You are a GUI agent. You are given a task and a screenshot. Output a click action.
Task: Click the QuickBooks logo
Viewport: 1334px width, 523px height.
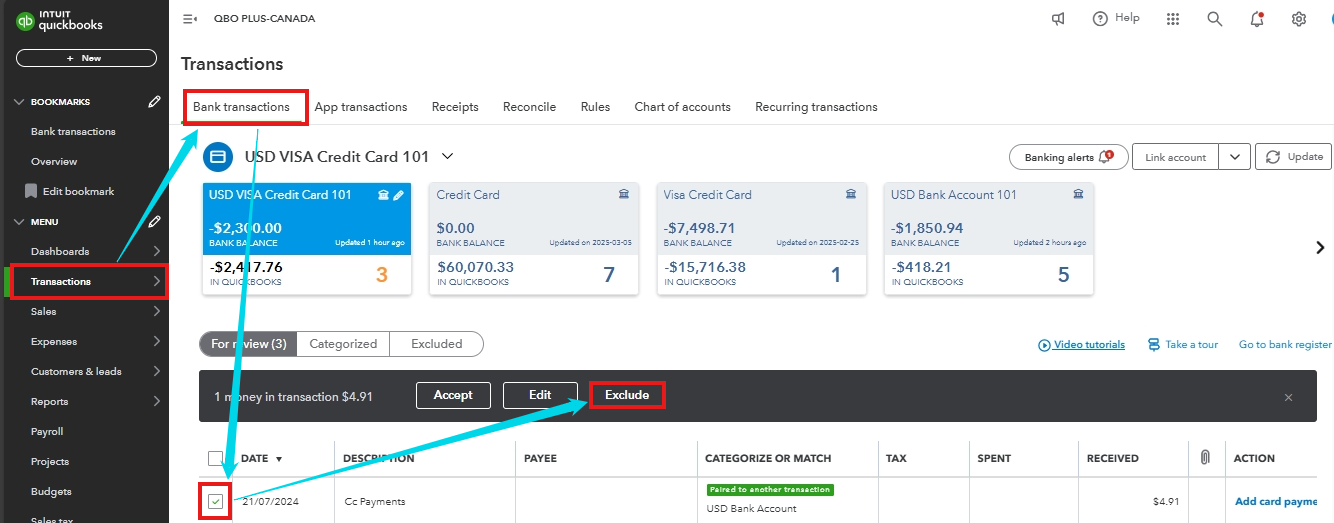coord(60,20)
